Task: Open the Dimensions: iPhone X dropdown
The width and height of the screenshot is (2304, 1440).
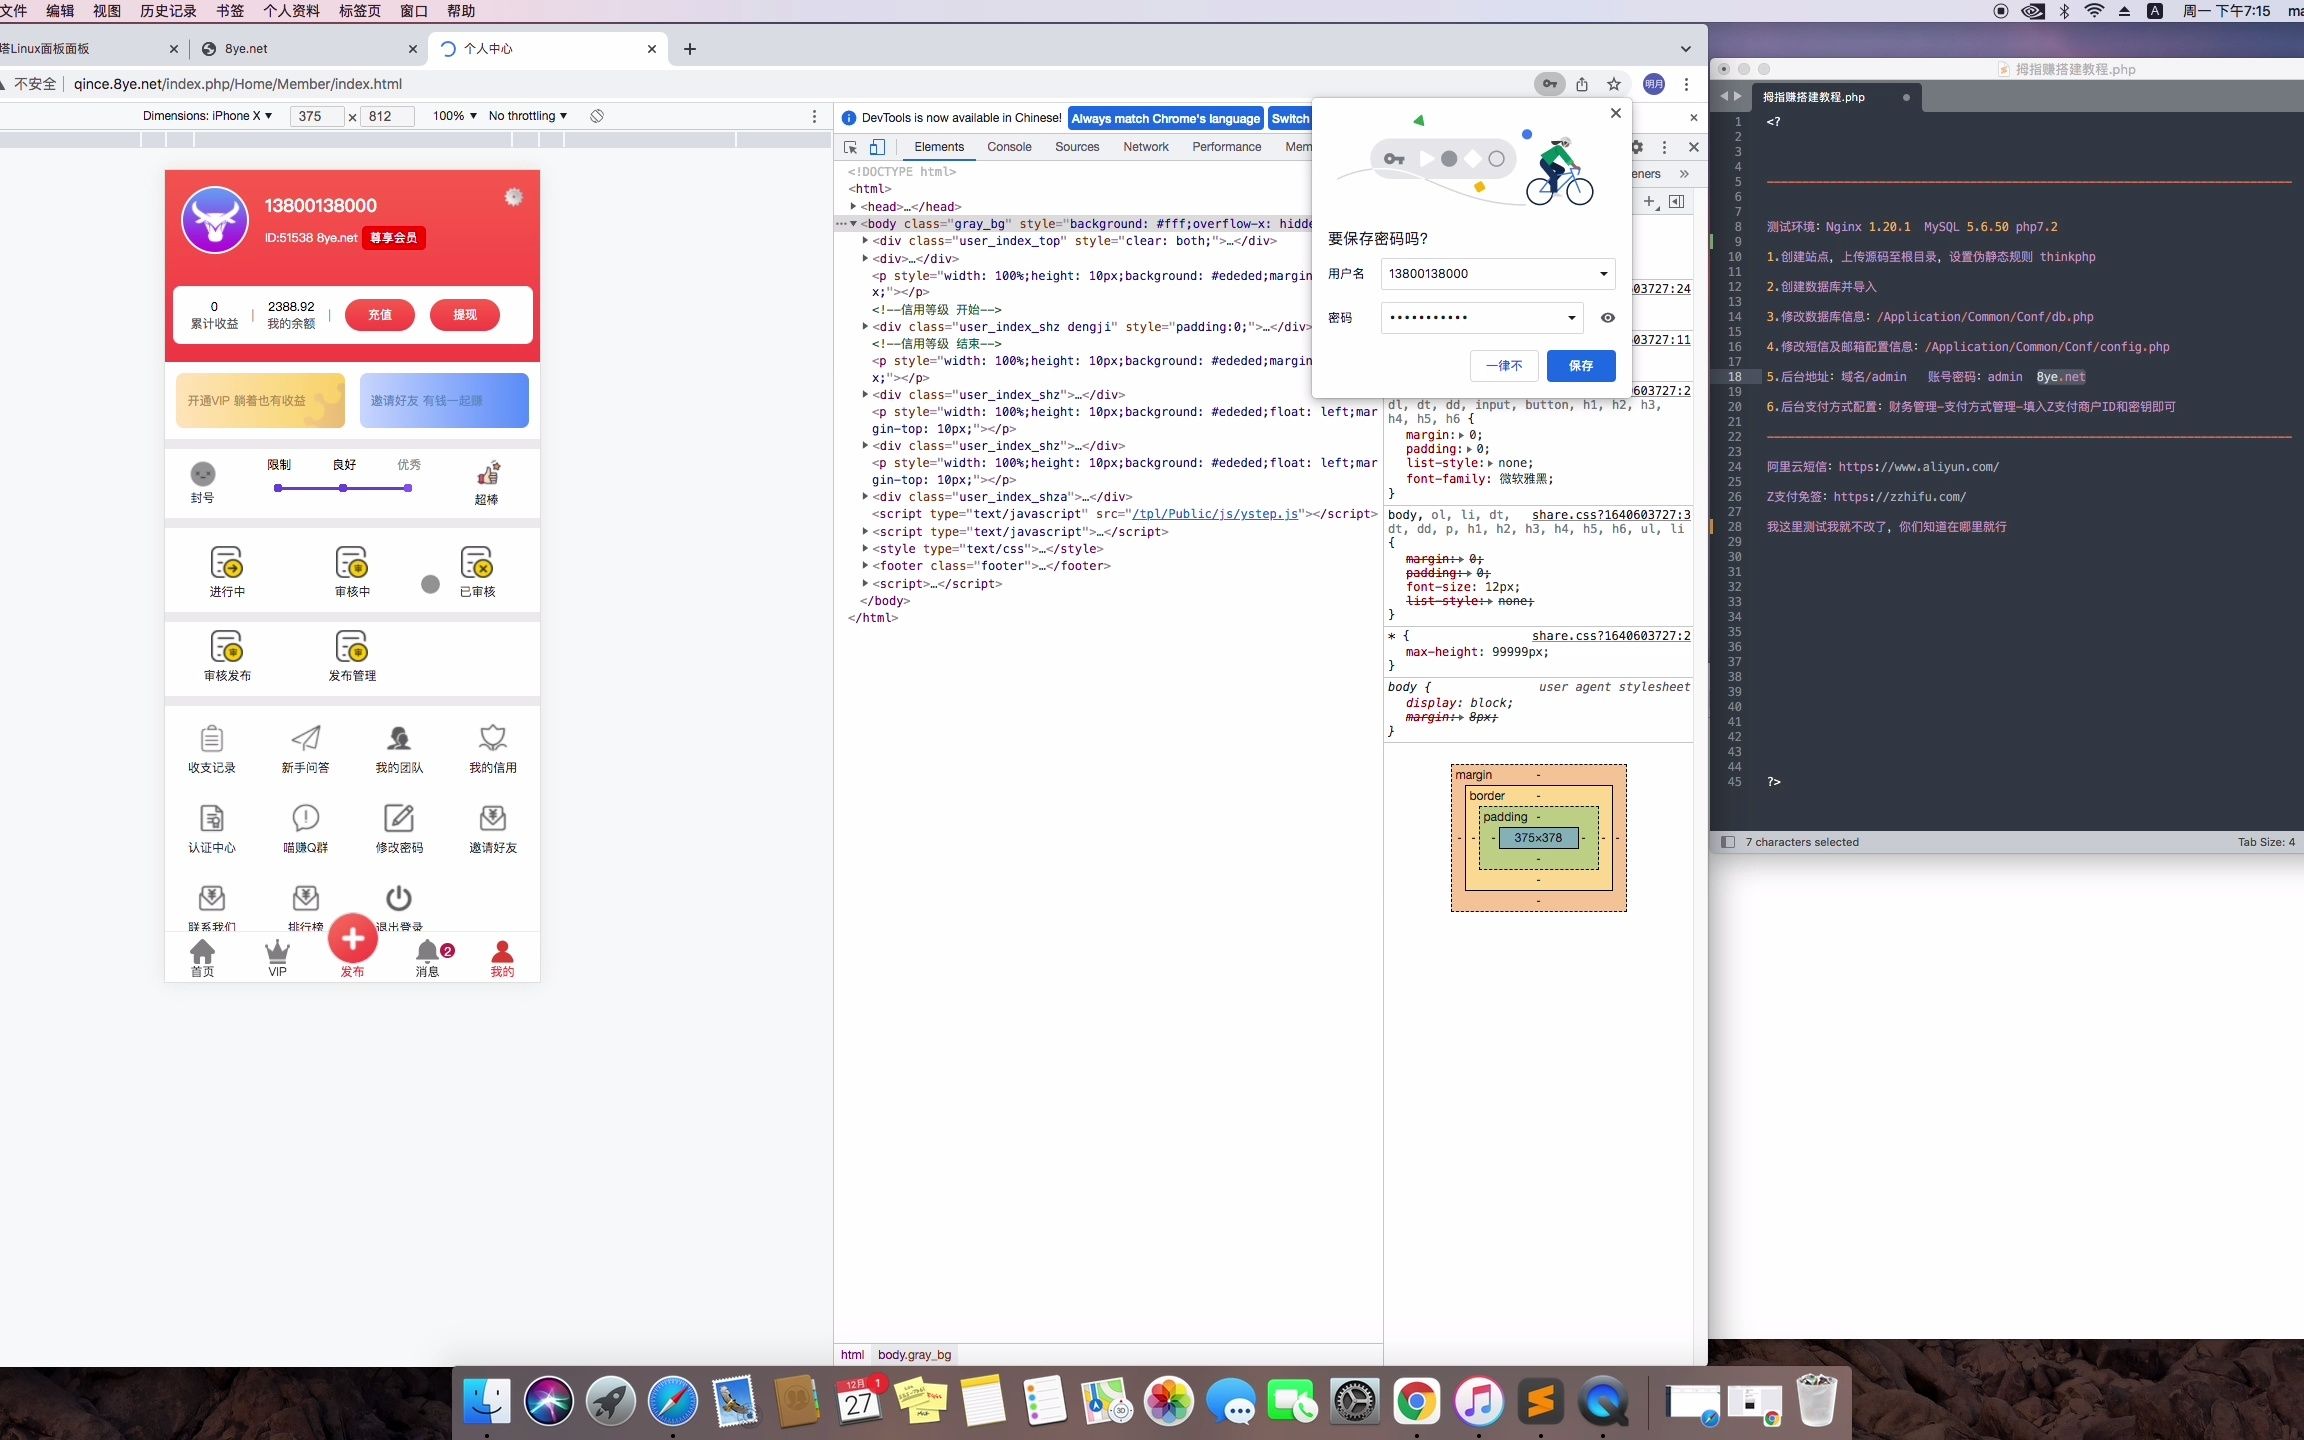Action: 207,116
